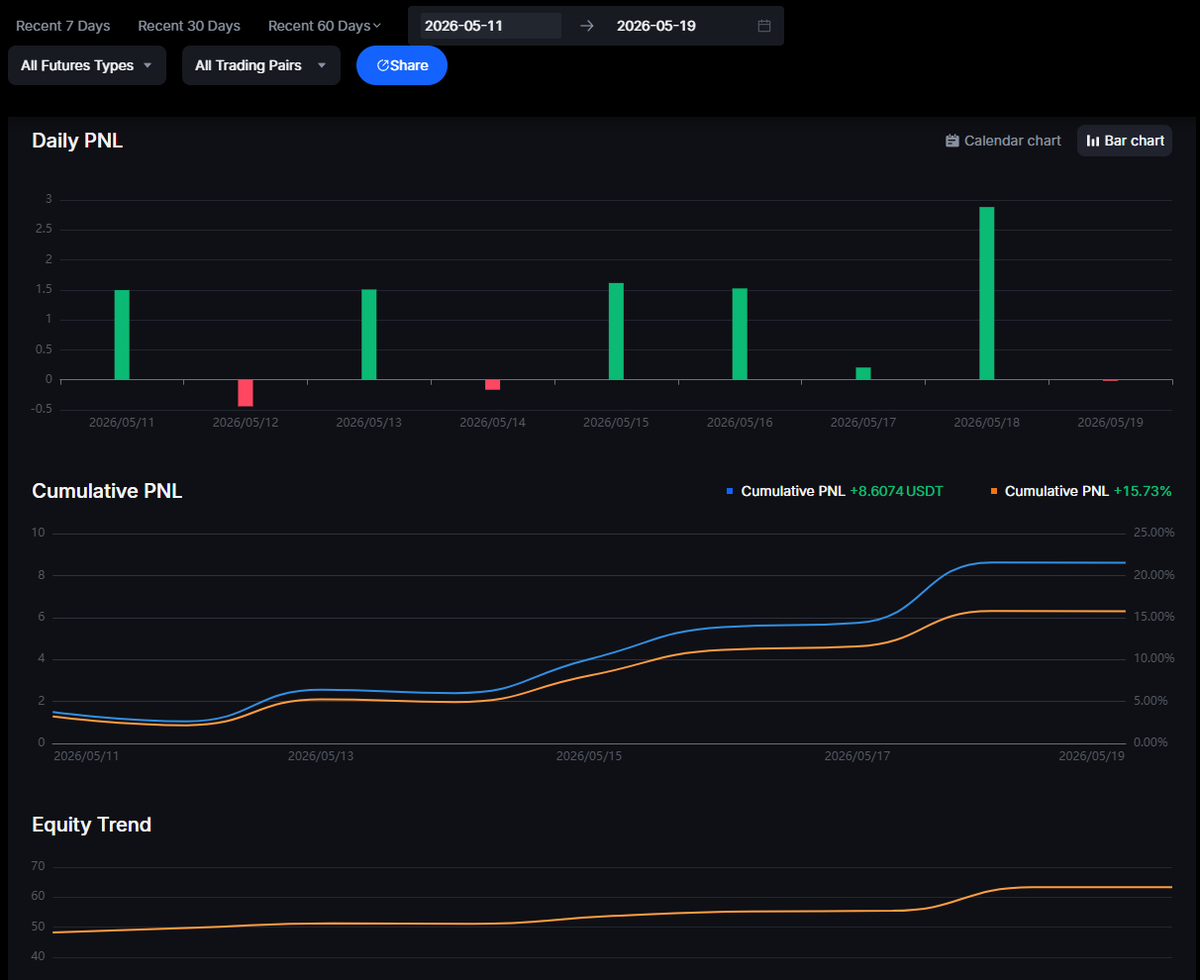The image size is (1200, 980).
Task: Click the green bar for 2026/05/13
Action: pyautogui.click(x=369, y=335)
